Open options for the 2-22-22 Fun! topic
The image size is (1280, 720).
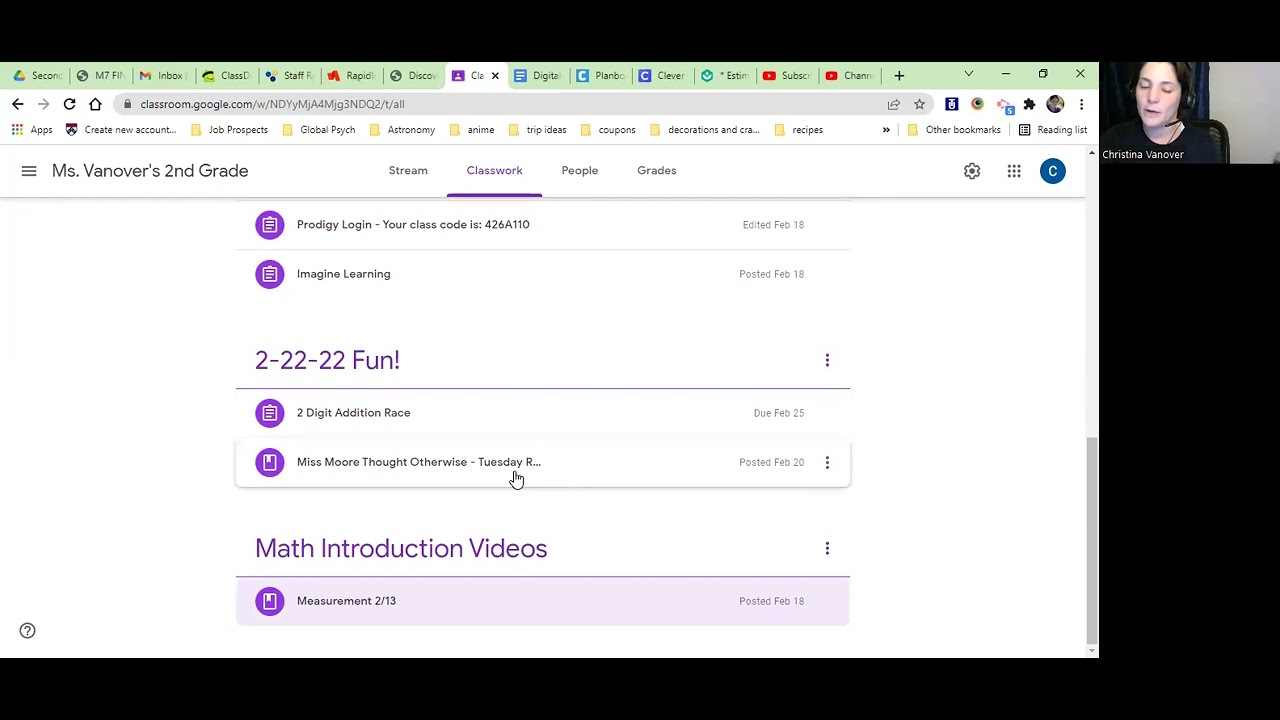(x=827, y=360)
